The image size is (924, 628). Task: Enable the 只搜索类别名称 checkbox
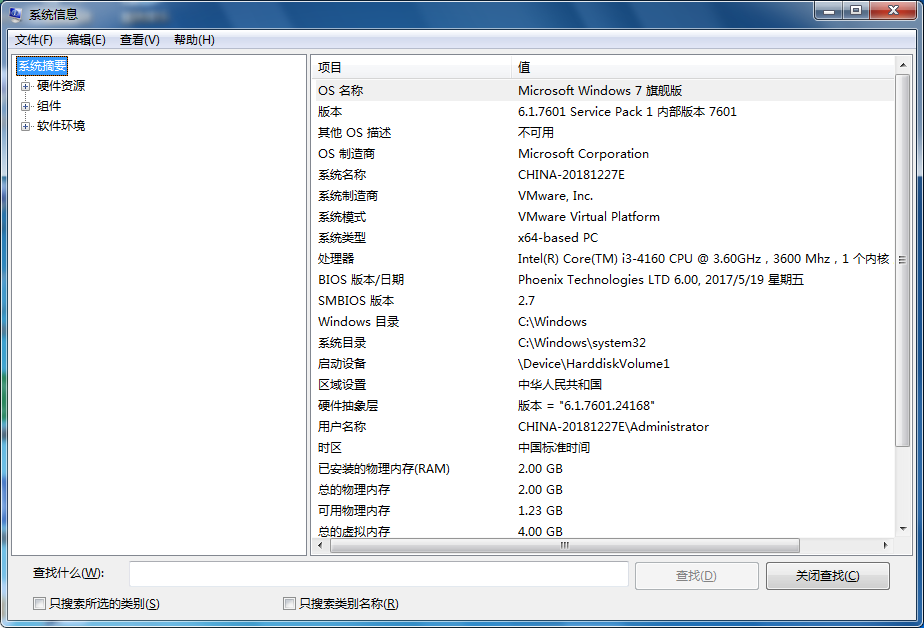click(289, 603)
